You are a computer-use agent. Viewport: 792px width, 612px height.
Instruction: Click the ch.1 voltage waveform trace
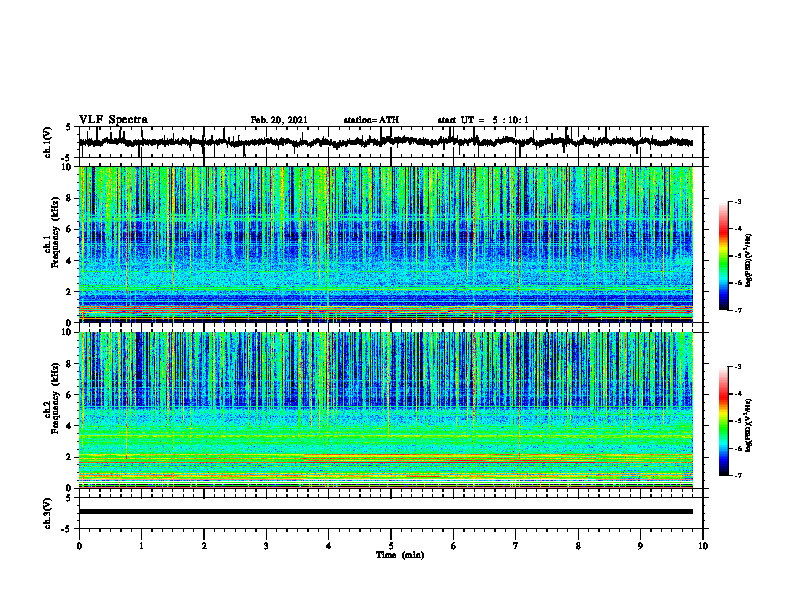click(385, 142)
